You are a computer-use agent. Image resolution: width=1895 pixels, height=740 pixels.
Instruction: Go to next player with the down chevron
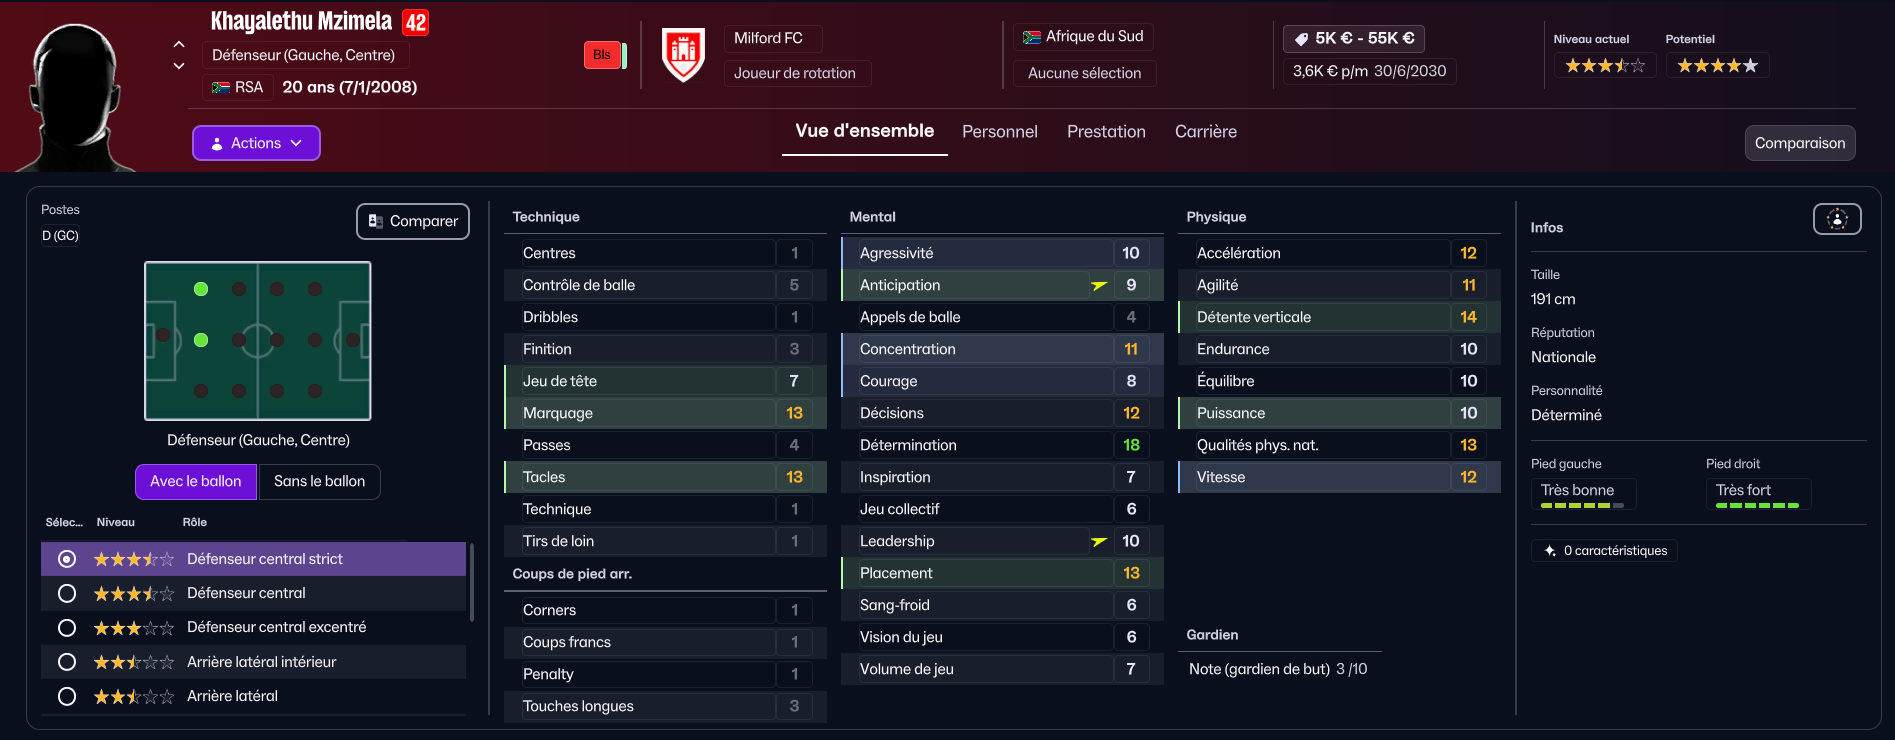pyautogui.click(x=179, y=66)
